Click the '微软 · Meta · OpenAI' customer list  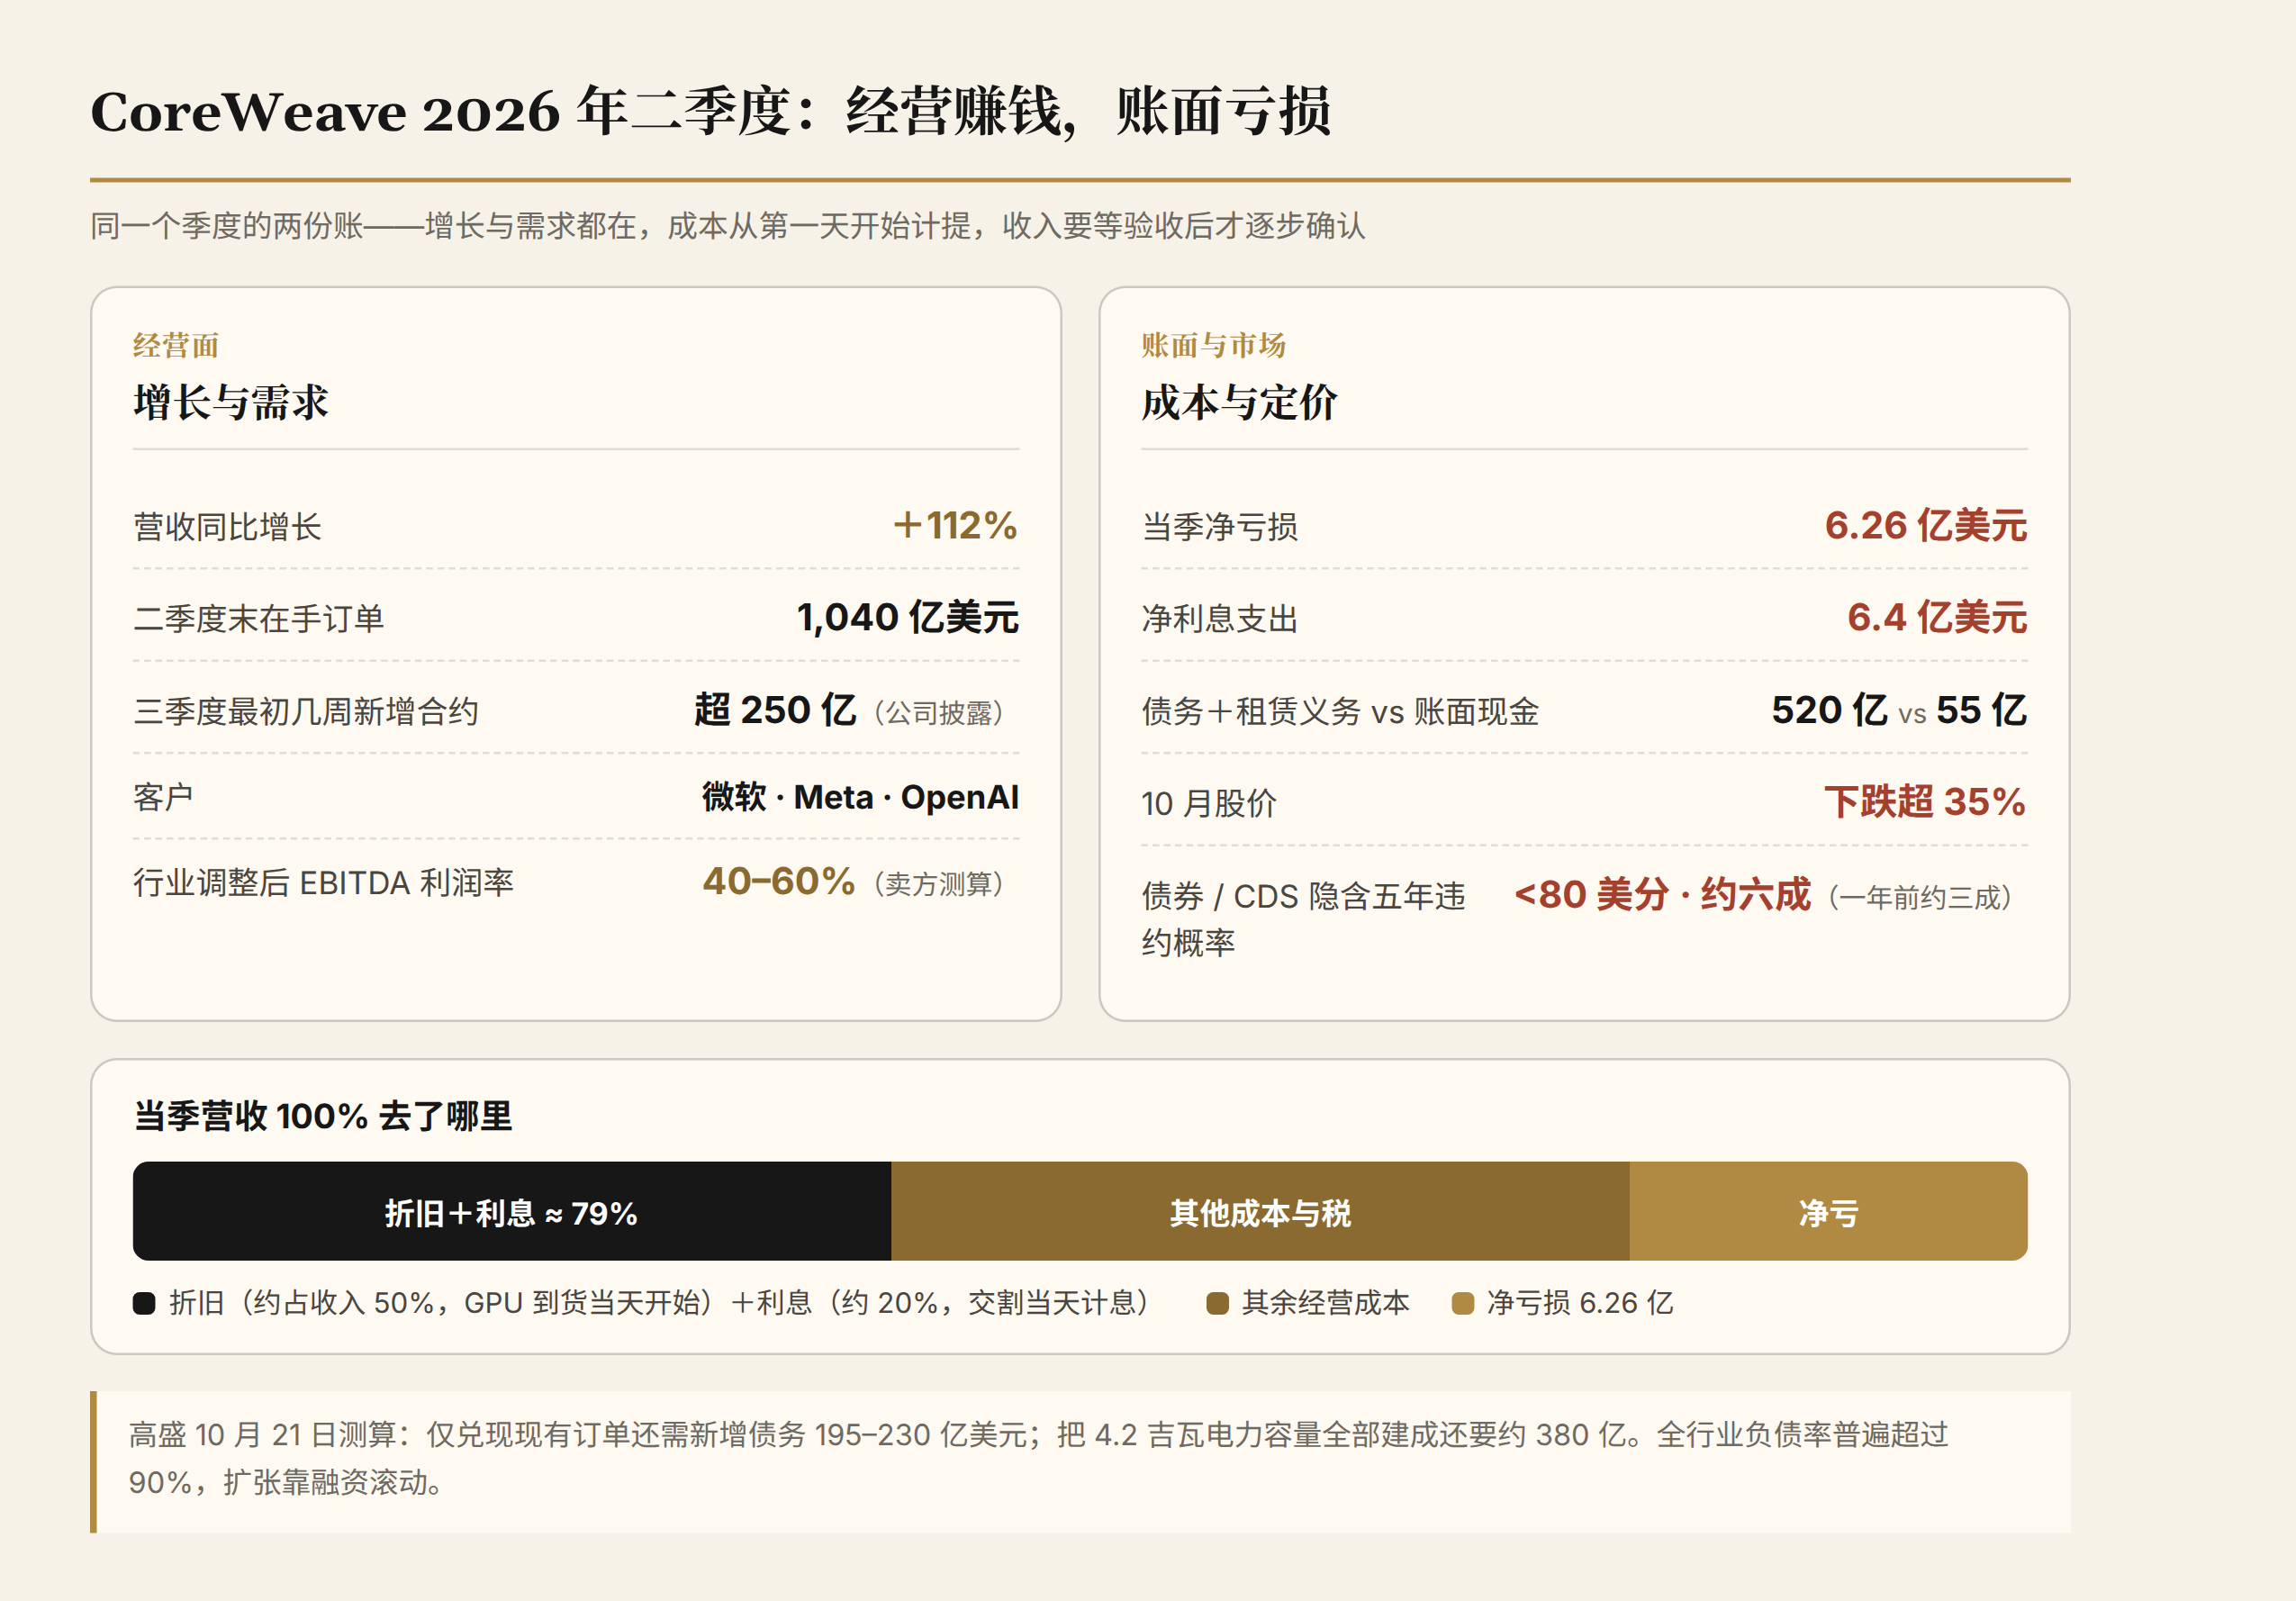(860, 797)
